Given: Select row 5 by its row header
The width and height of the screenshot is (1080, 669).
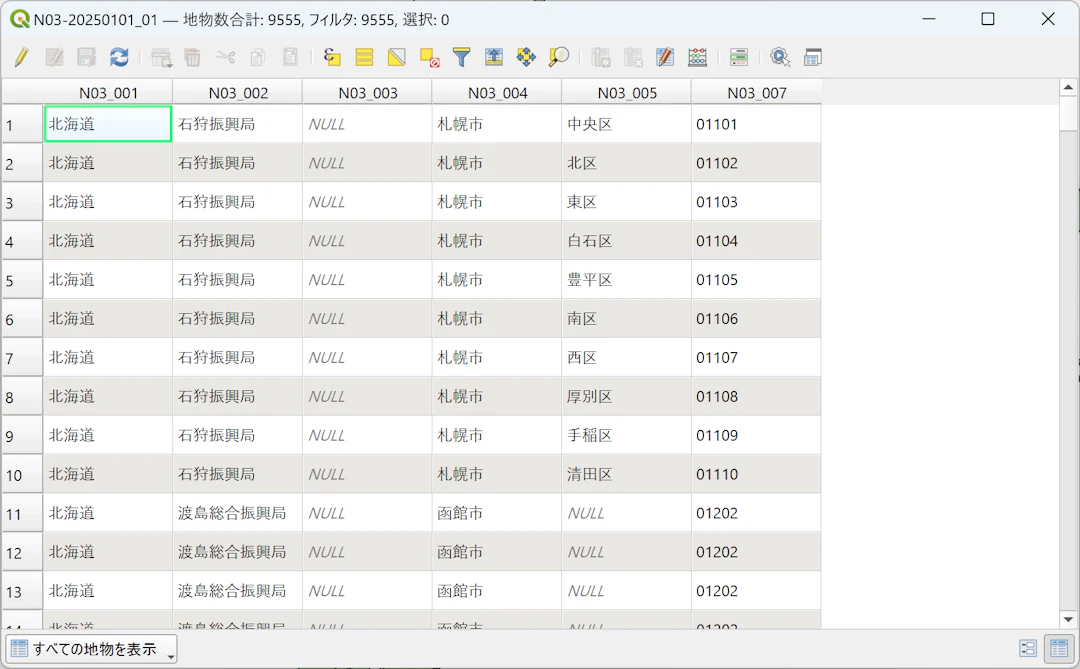Looking at the screenshot, I should click(22, 281).
